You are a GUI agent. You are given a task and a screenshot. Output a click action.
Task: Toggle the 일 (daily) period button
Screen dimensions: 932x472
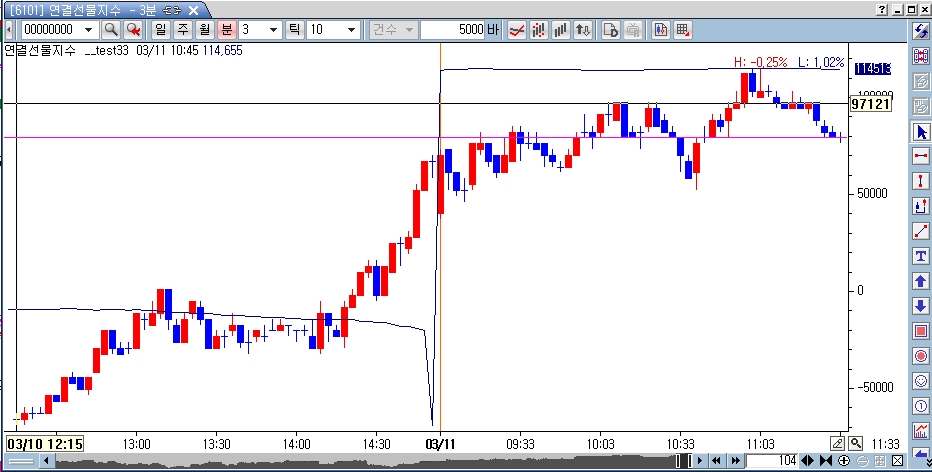point(160,30)
